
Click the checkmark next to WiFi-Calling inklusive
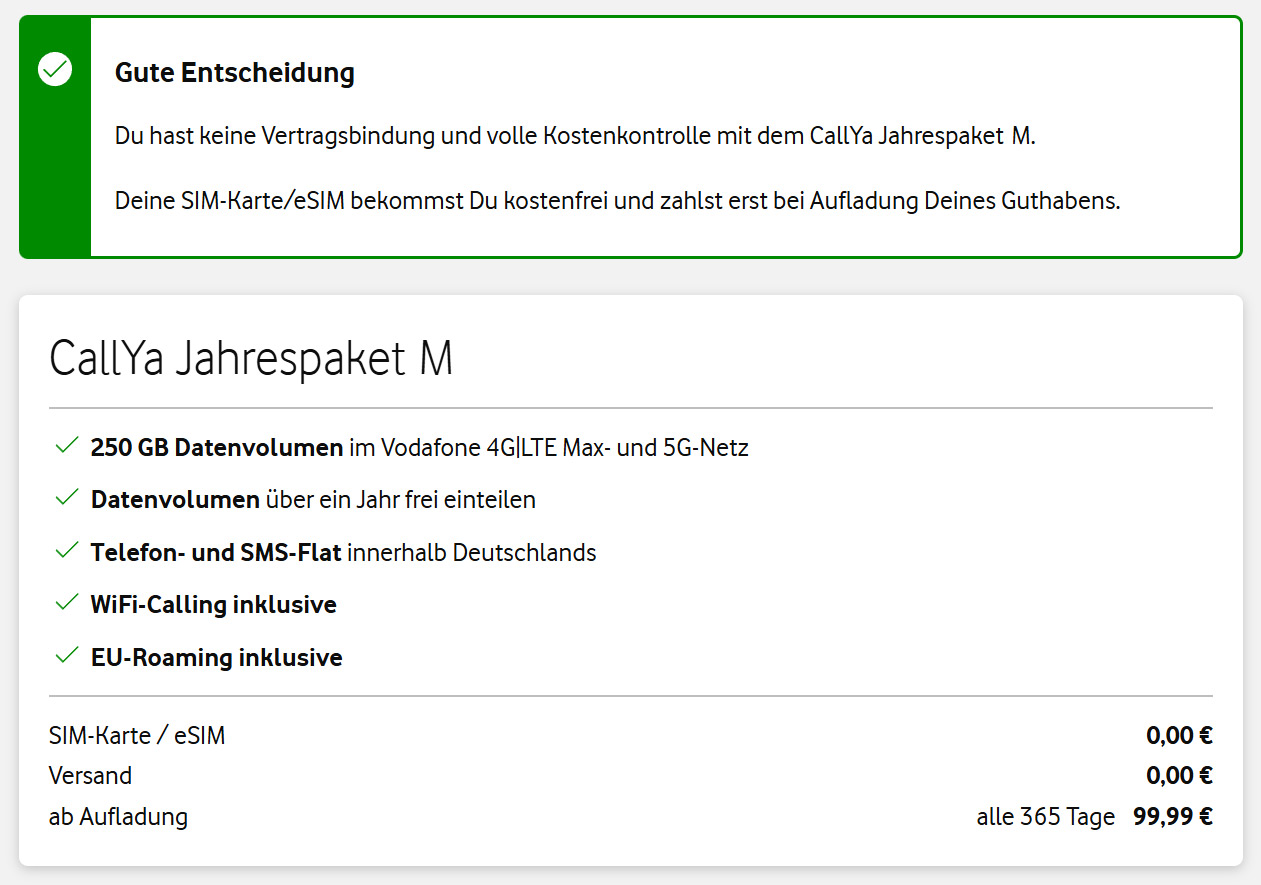[67, 603]
